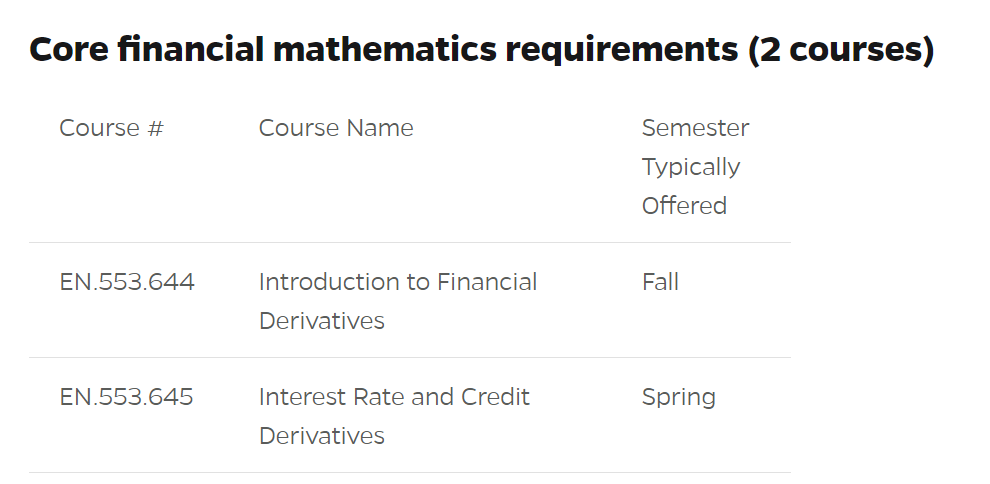
Task: Click the Semester Typically Offered column header
Action: click(695, 167)
